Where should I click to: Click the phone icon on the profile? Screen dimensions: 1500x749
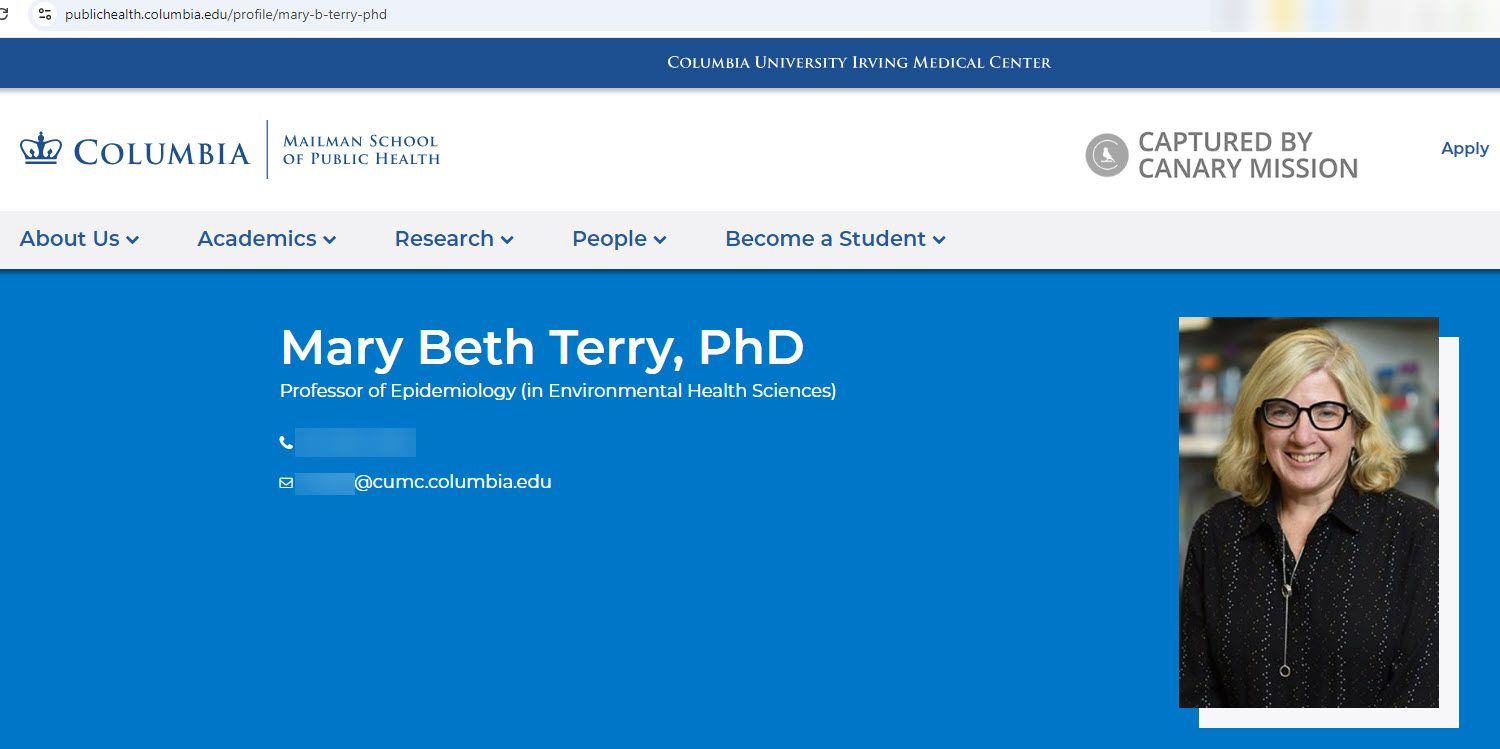(x=285, y=442)
